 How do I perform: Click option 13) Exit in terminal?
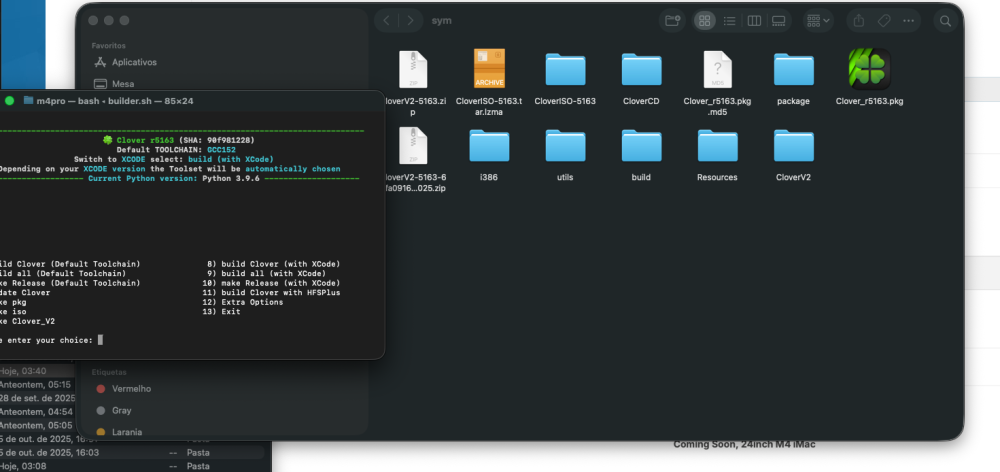click(221, 311)
